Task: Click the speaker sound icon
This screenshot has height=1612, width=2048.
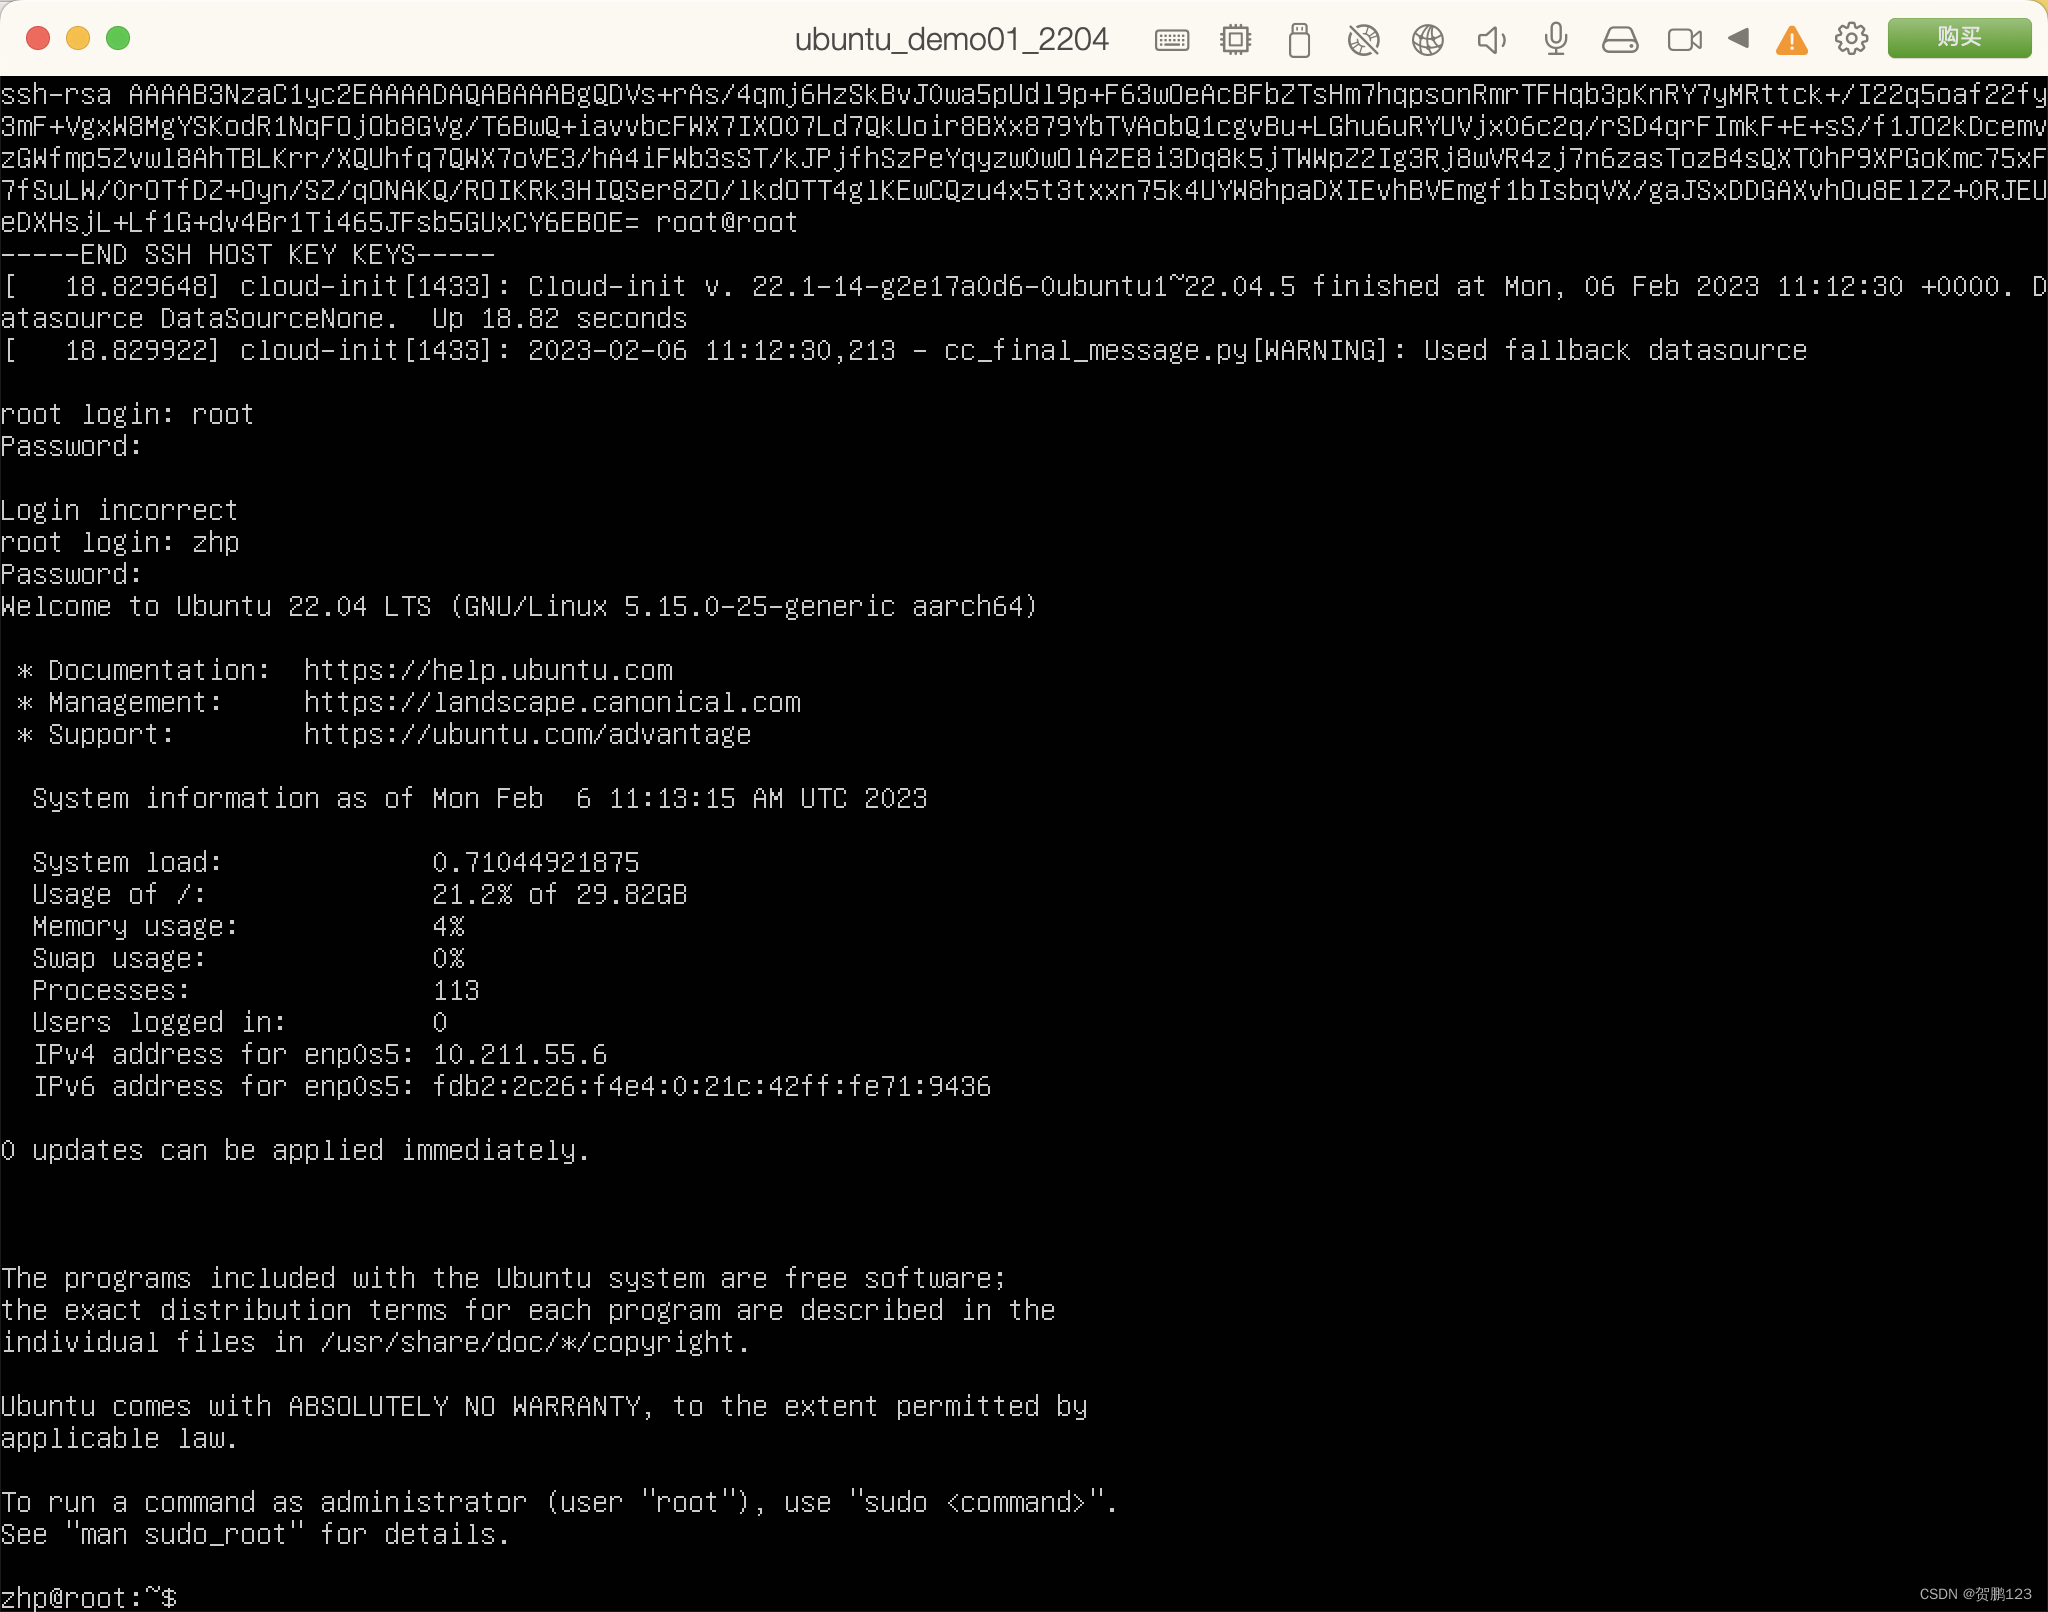Action: (x=1491, y=40)
